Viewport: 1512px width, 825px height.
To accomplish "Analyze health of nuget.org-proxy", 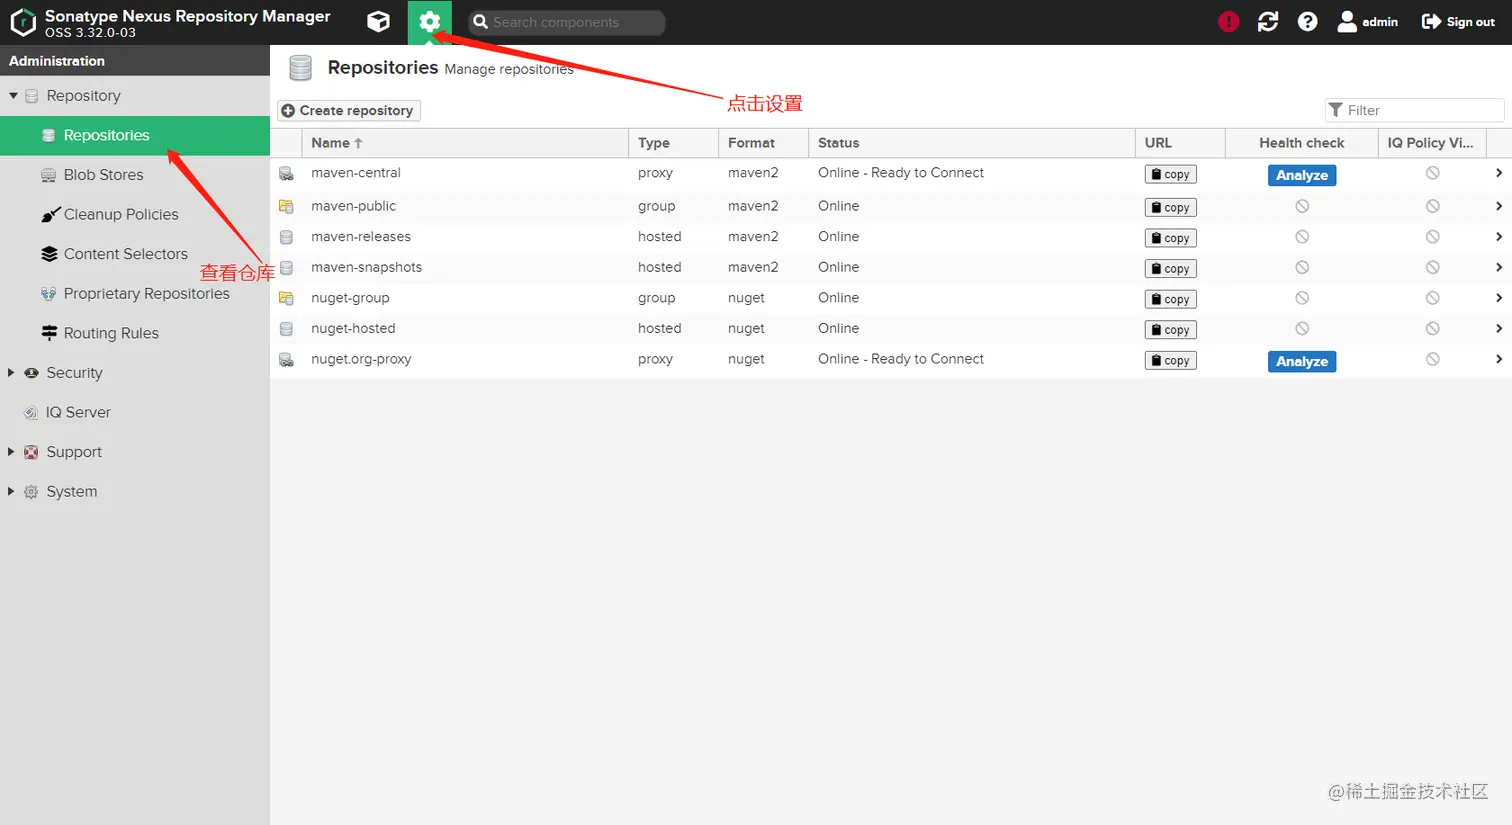I will (x=1302, y=361).
